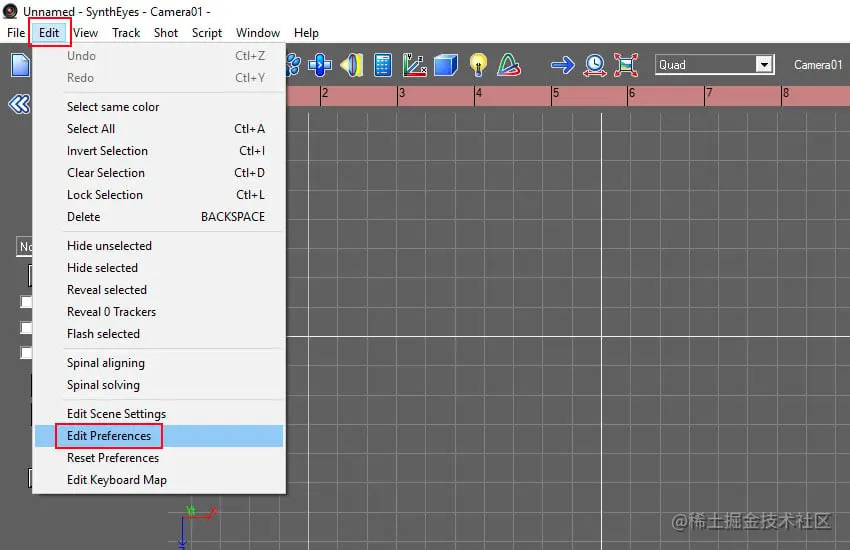Click the clock timing icon

coord(595,65)
